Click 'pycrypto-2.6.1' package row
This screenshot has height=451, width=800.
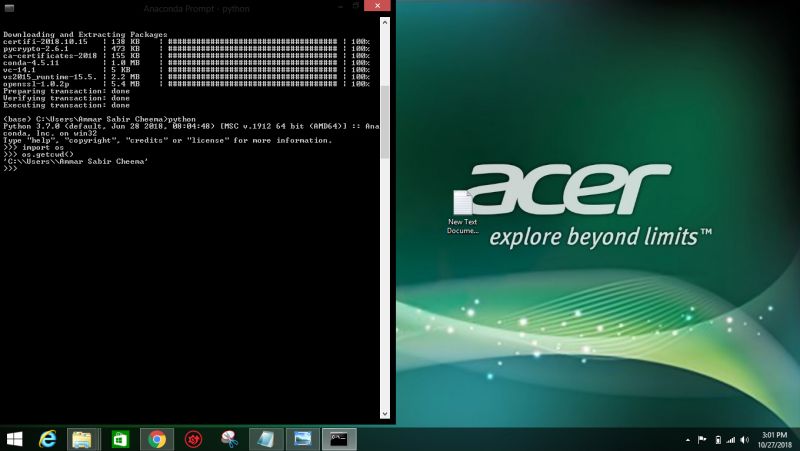coord(186,49)
